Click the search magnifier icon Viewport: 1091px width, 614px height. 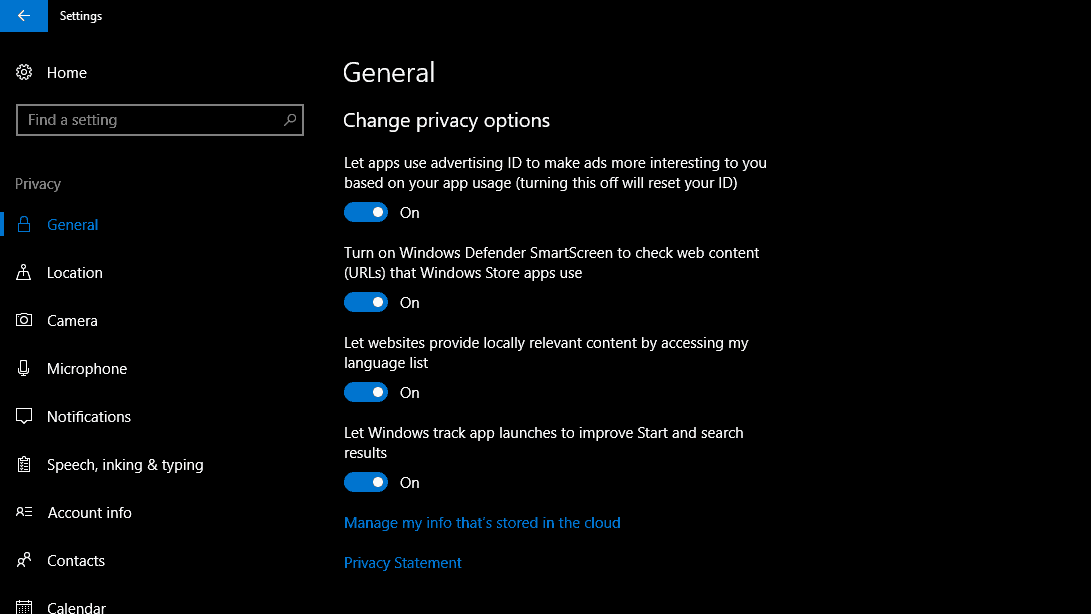290,120
